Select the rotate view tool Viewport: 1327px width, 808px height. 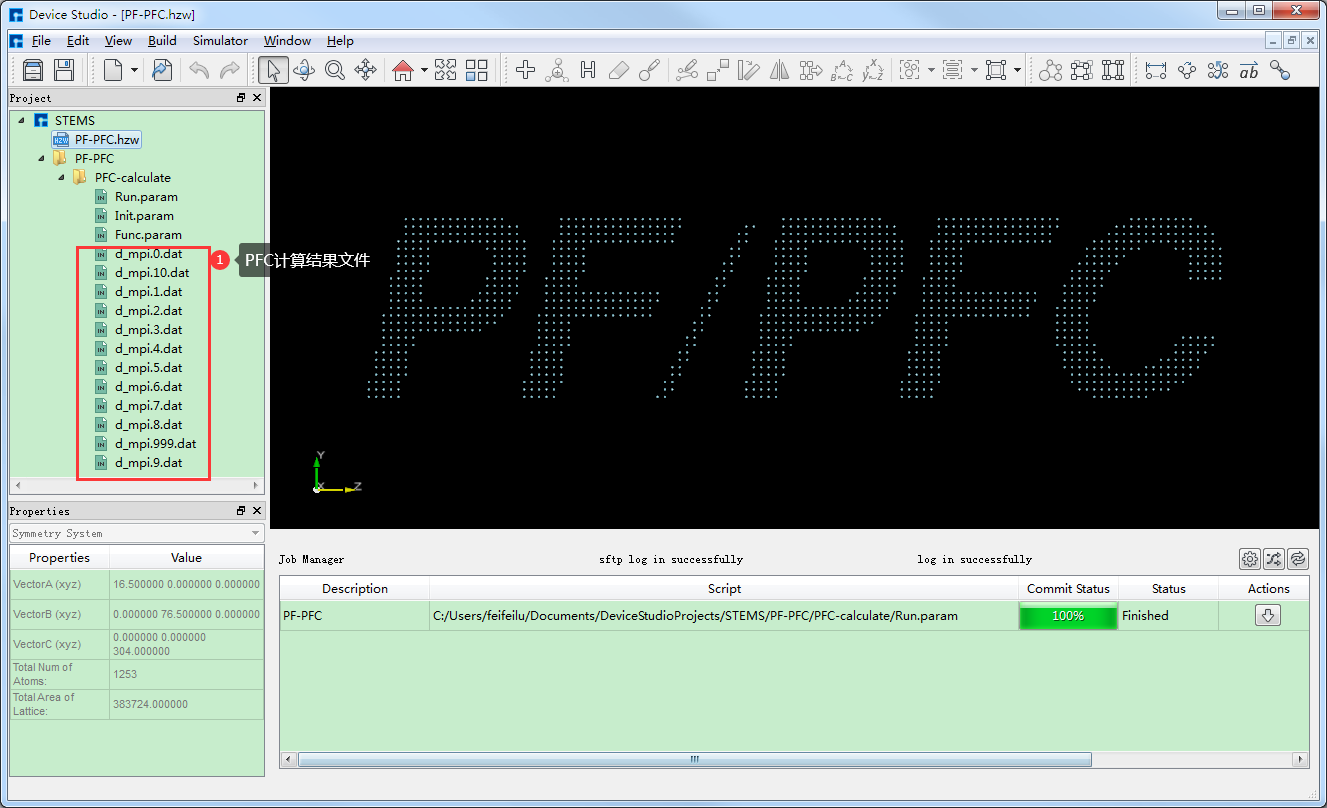point(303,70)
